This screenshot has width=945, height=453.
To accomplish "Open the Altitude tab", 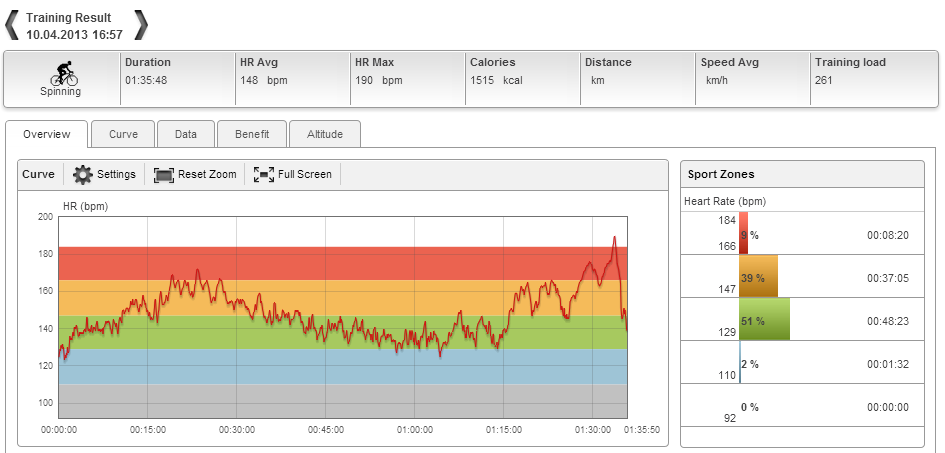I will coord(325,134).
